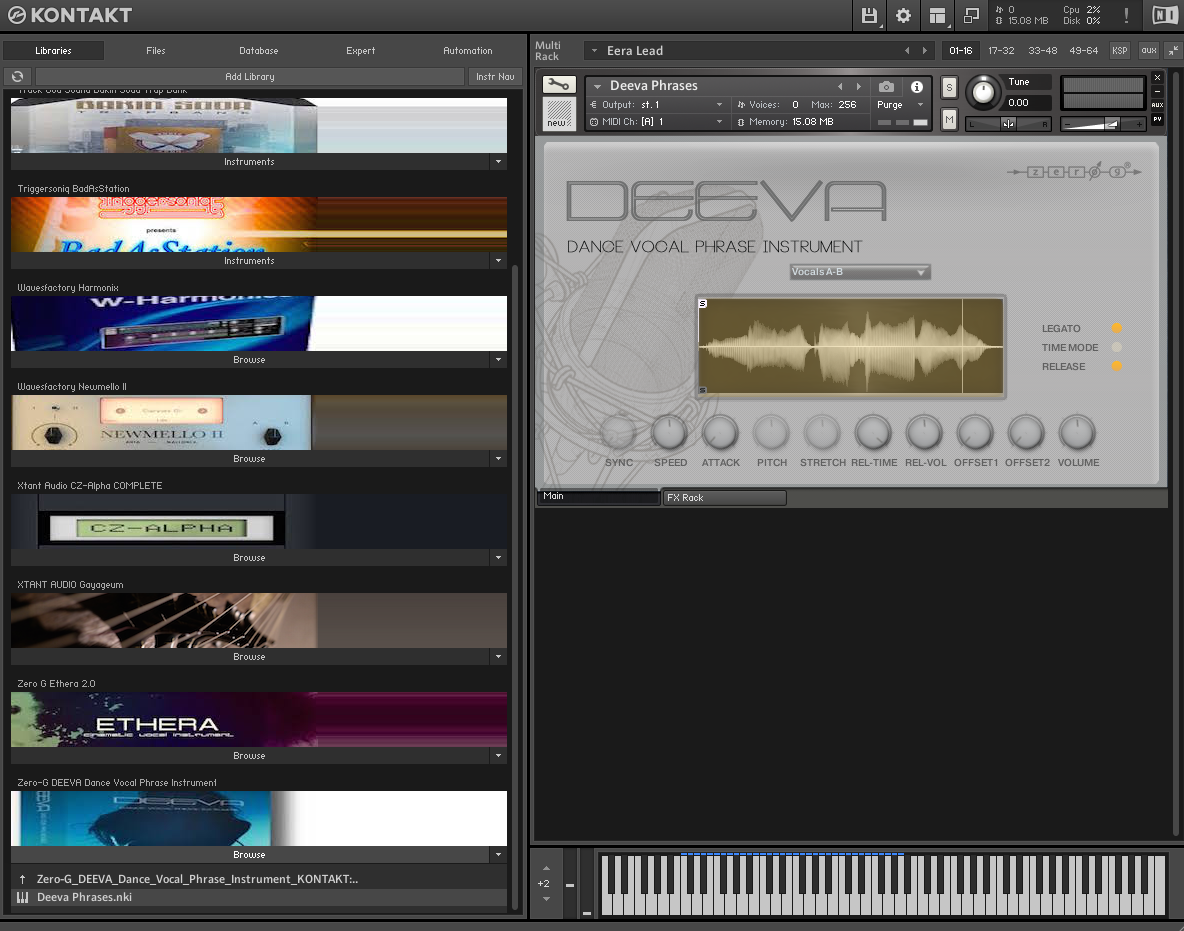The width and height of the screenshot is (1184, 931).
Task: Click the NI logo icon
Action: click(x=1164, y=15)
